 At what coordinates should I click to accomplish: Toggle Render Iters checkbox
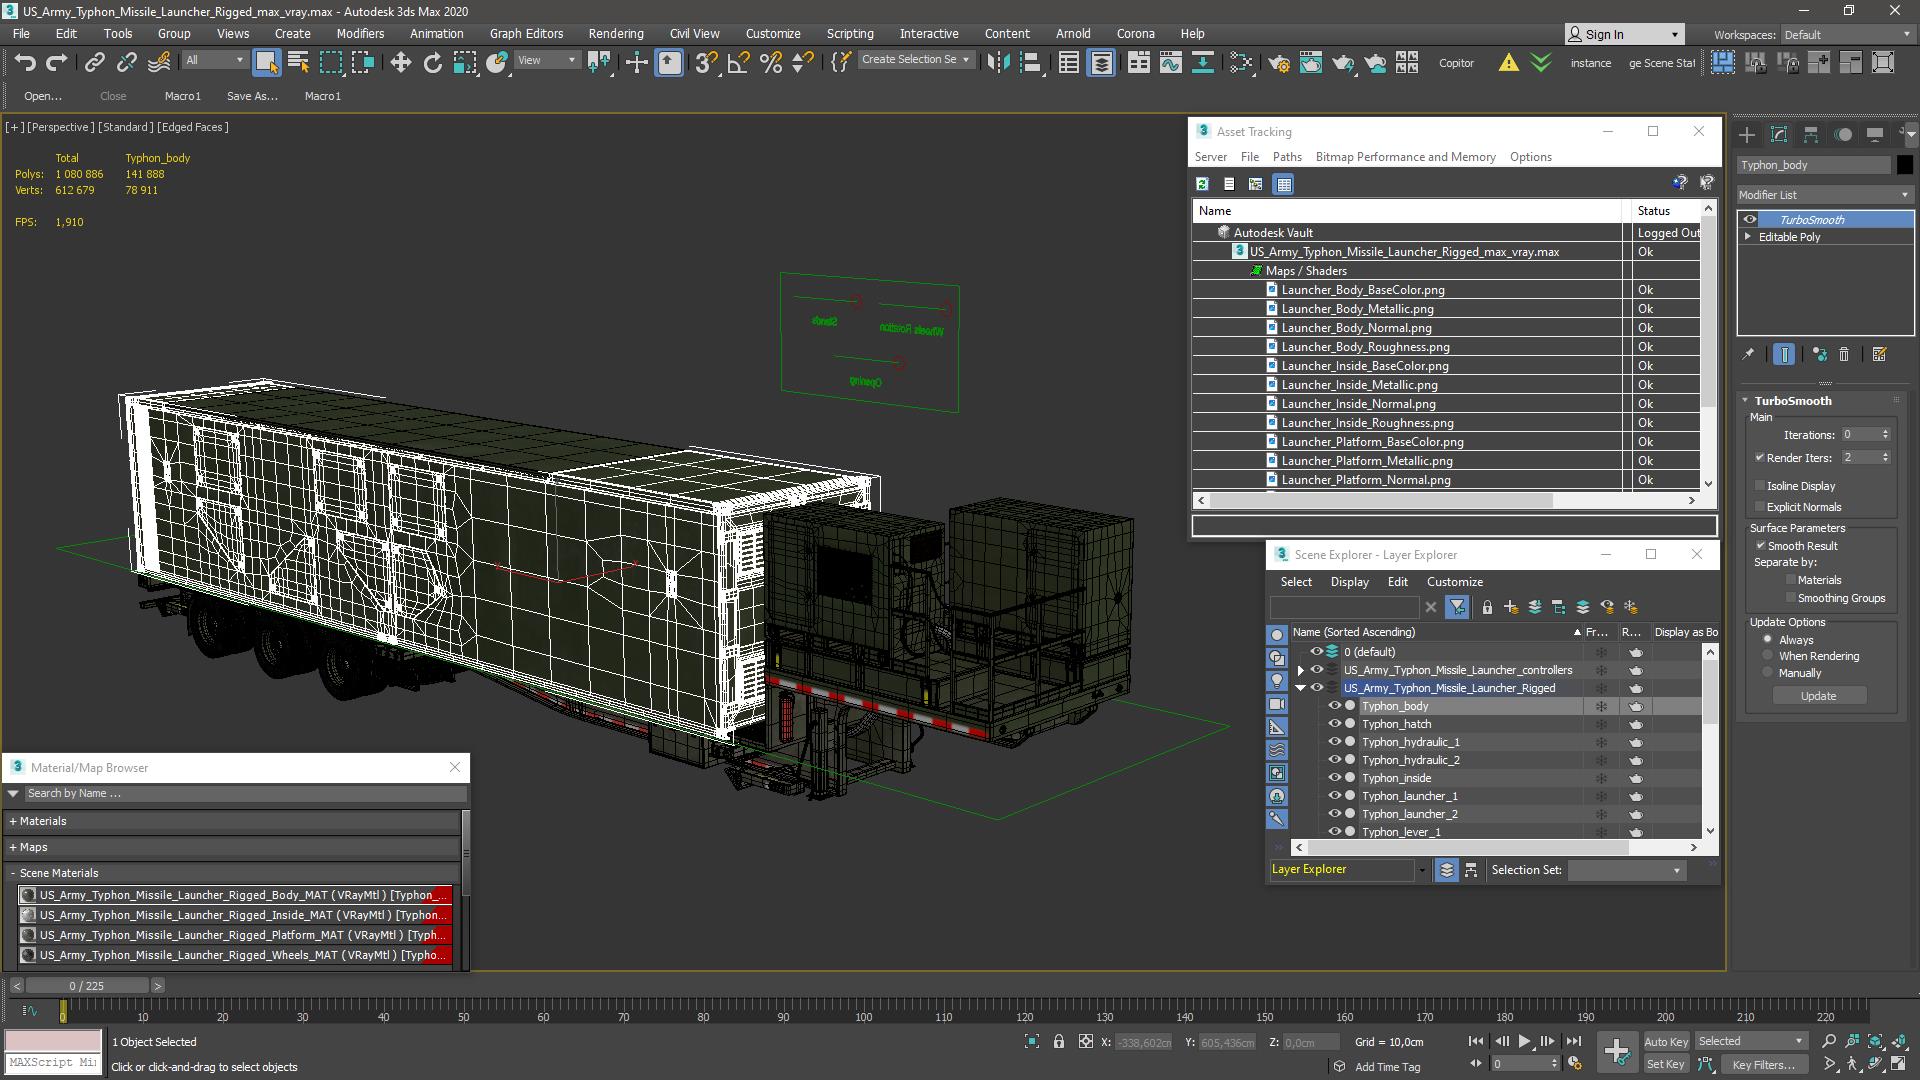click(x=1759, y=458)
